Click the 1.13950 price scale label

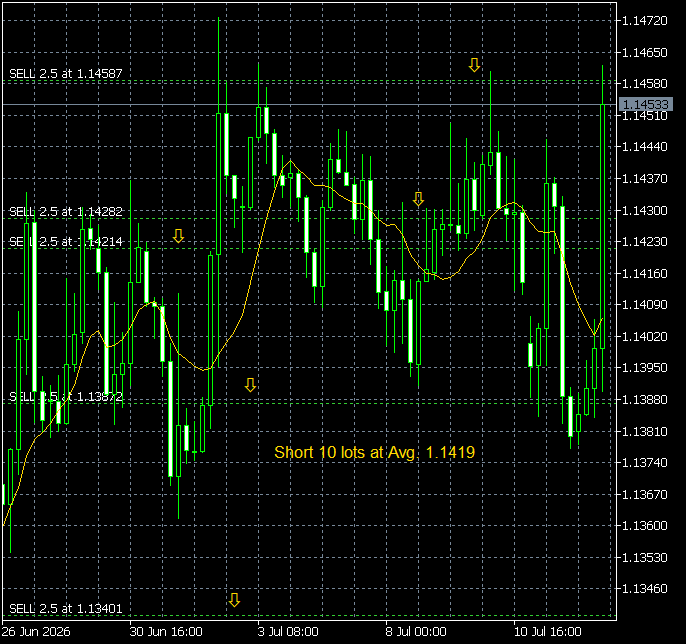pyautogui.click(x=644, y=368)
